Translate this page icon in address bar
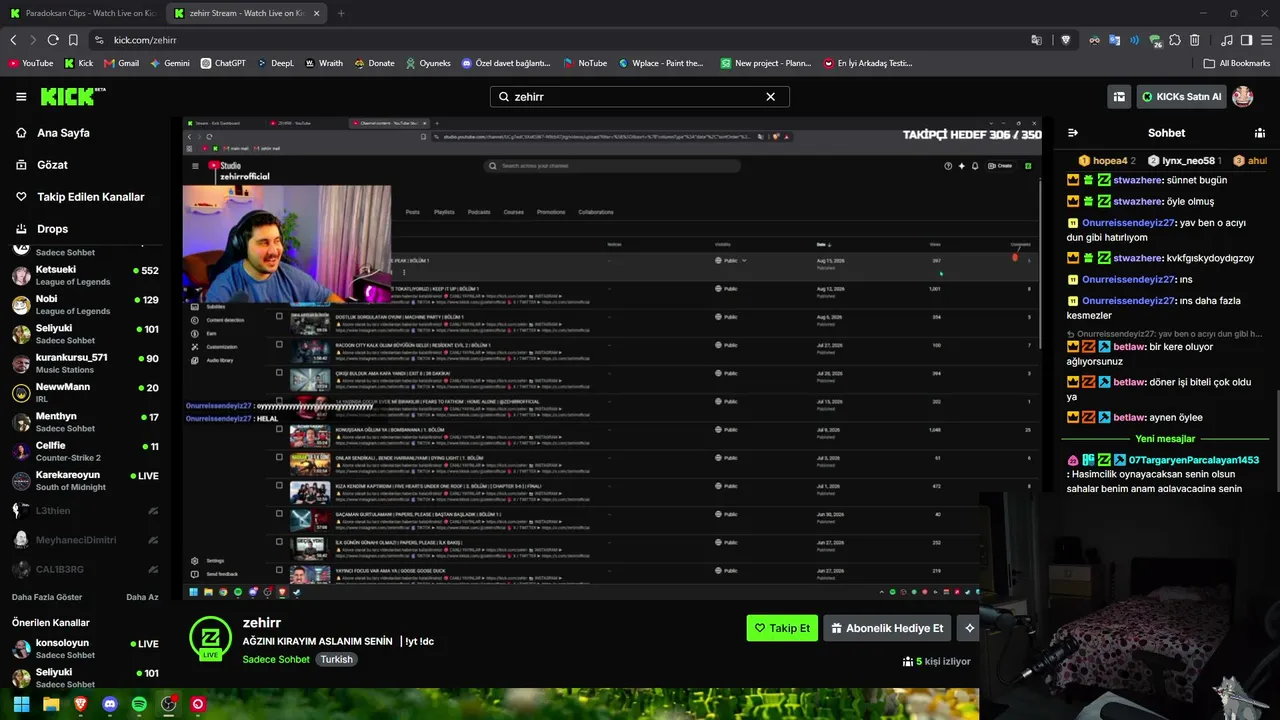This screenshot has height=720, width=1280. pyautogui.click(x=1036, y=40)
